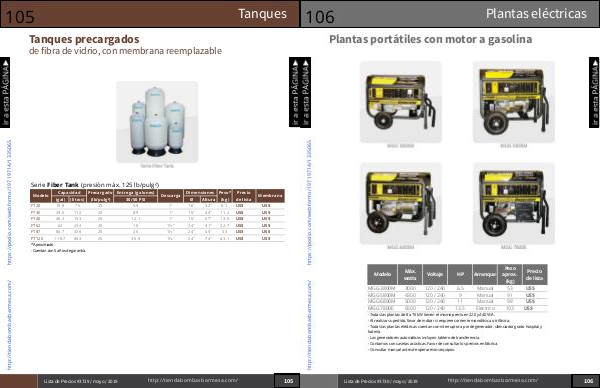Open the Fiber Tank product image
The height and width of the screenshot is (388, 600).
point(157,122)
